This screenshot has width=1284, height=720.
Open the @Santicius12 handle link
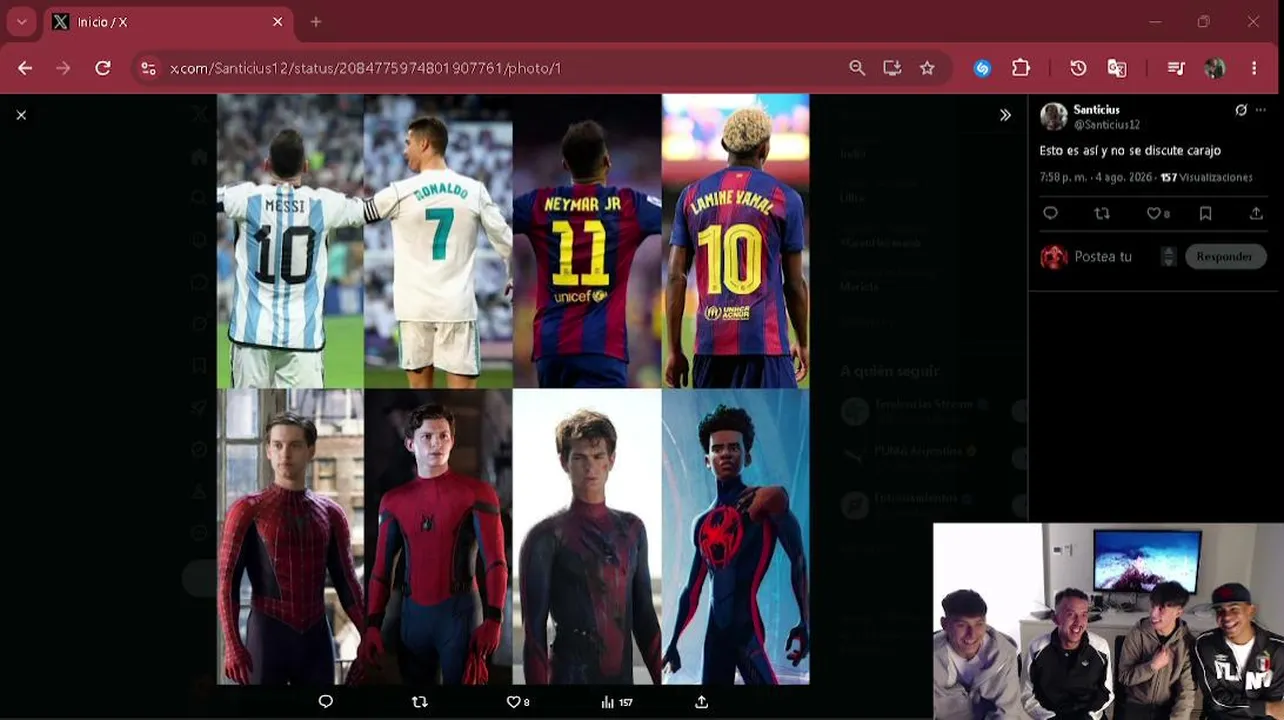[x=1106, y=125]
